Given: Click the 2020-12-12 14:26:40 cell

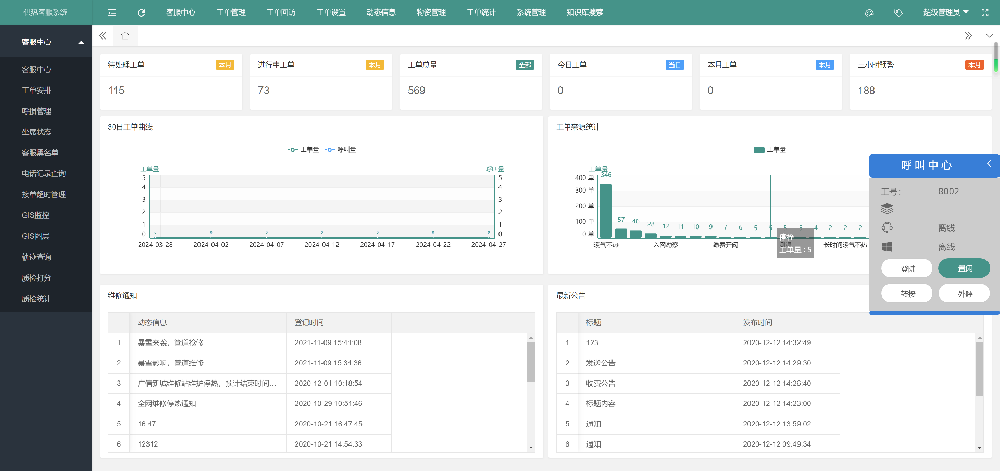Looking at the screenshot, I should [x=788, y=383].
